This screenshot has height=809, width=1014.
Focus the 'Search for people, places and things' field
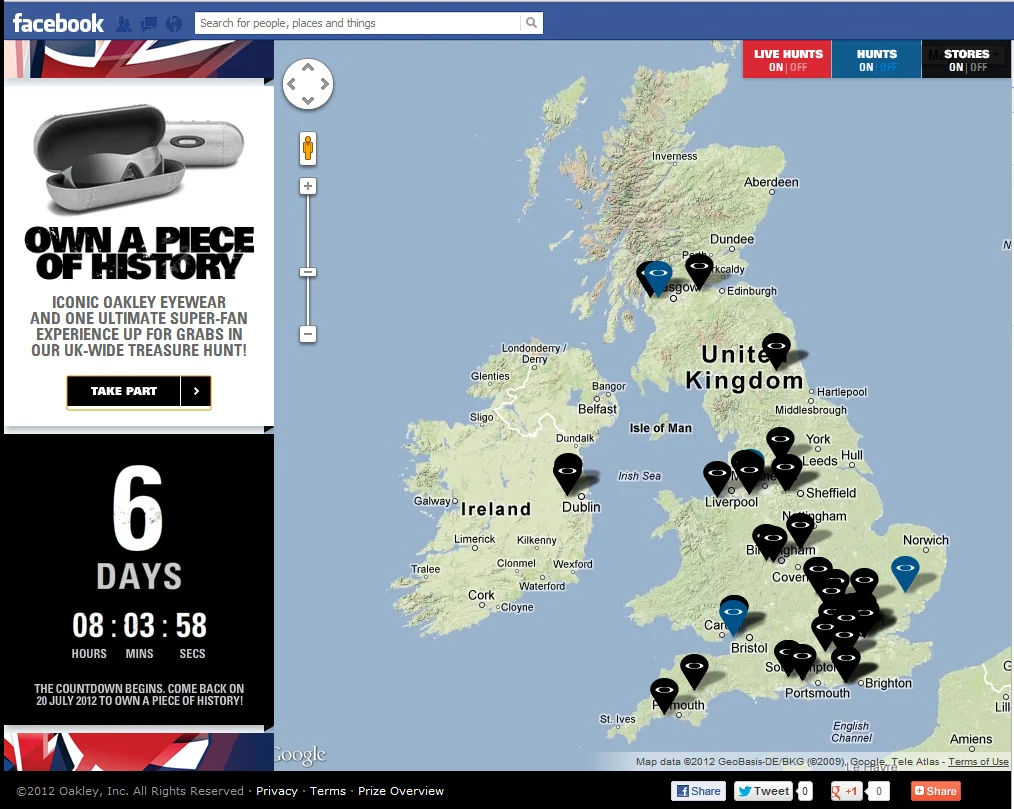358,23
